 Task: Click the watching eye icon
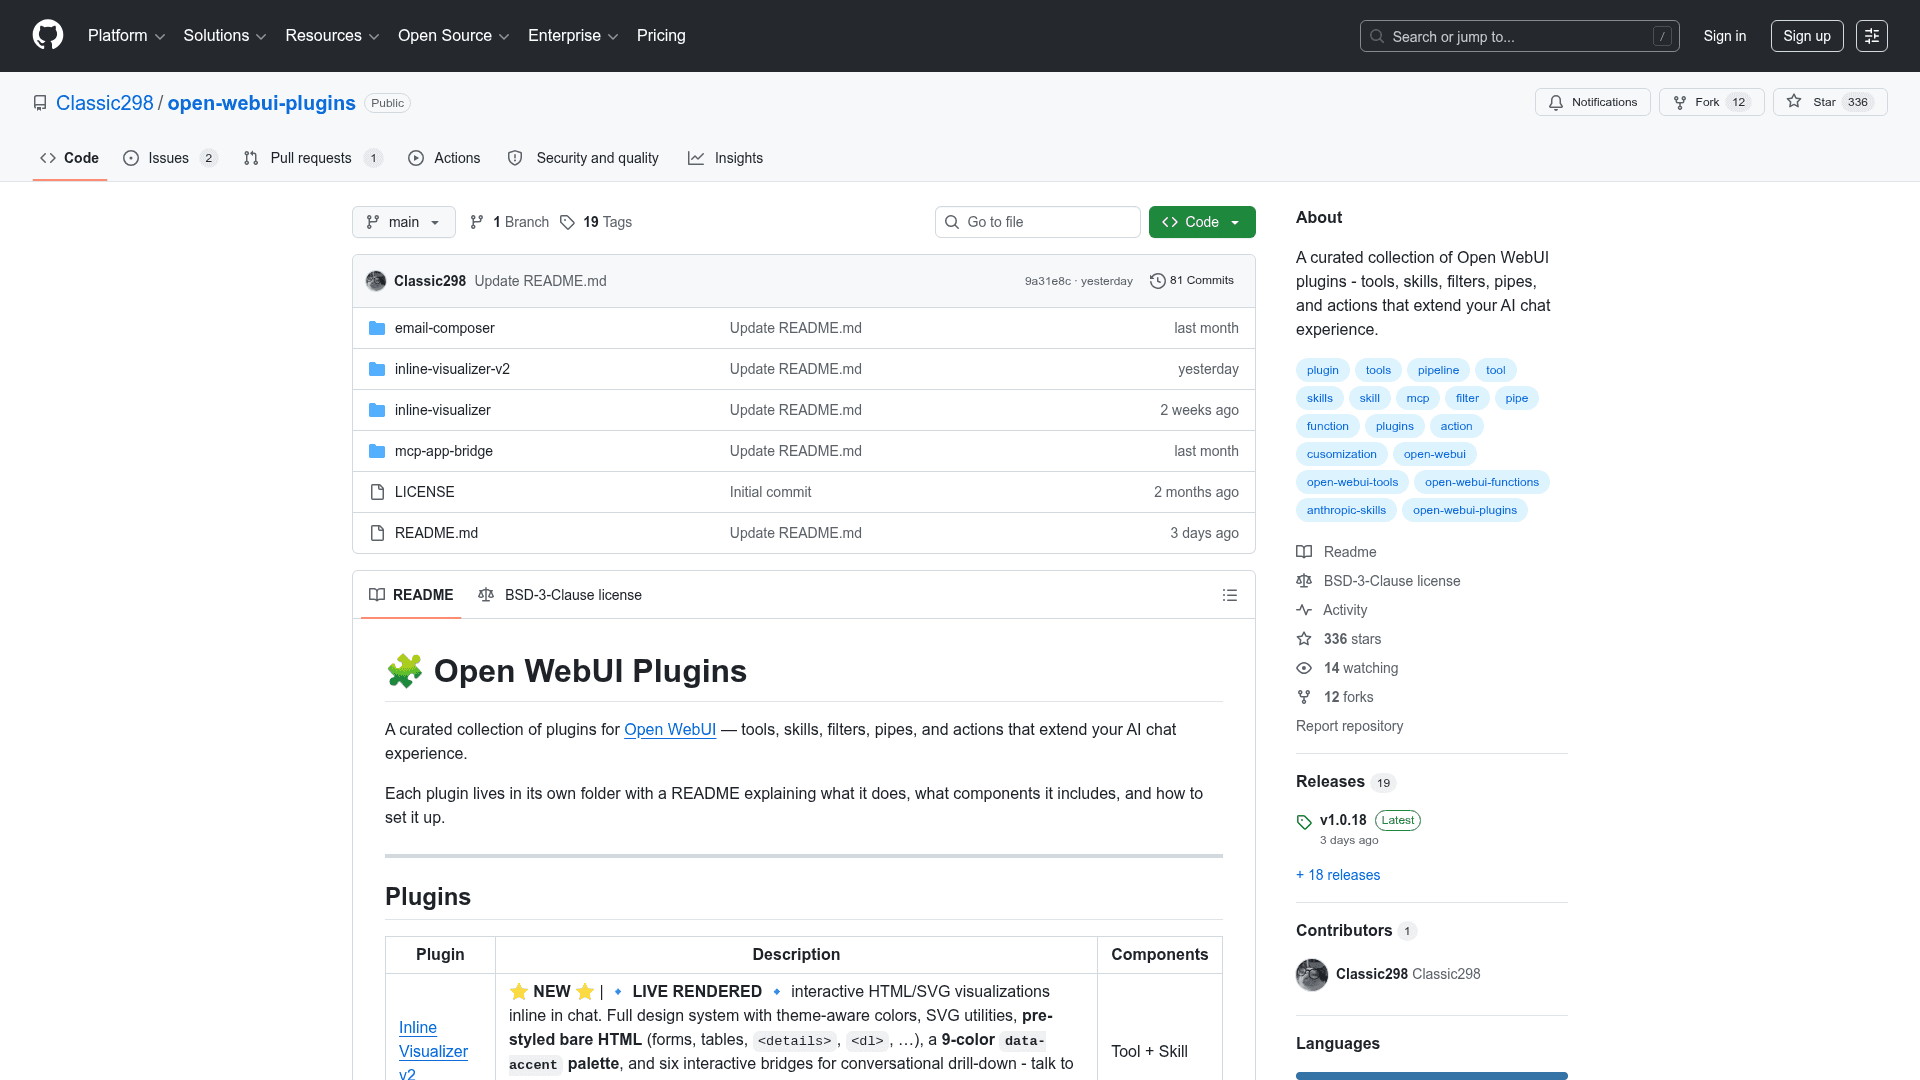[x=1304, y=668]
